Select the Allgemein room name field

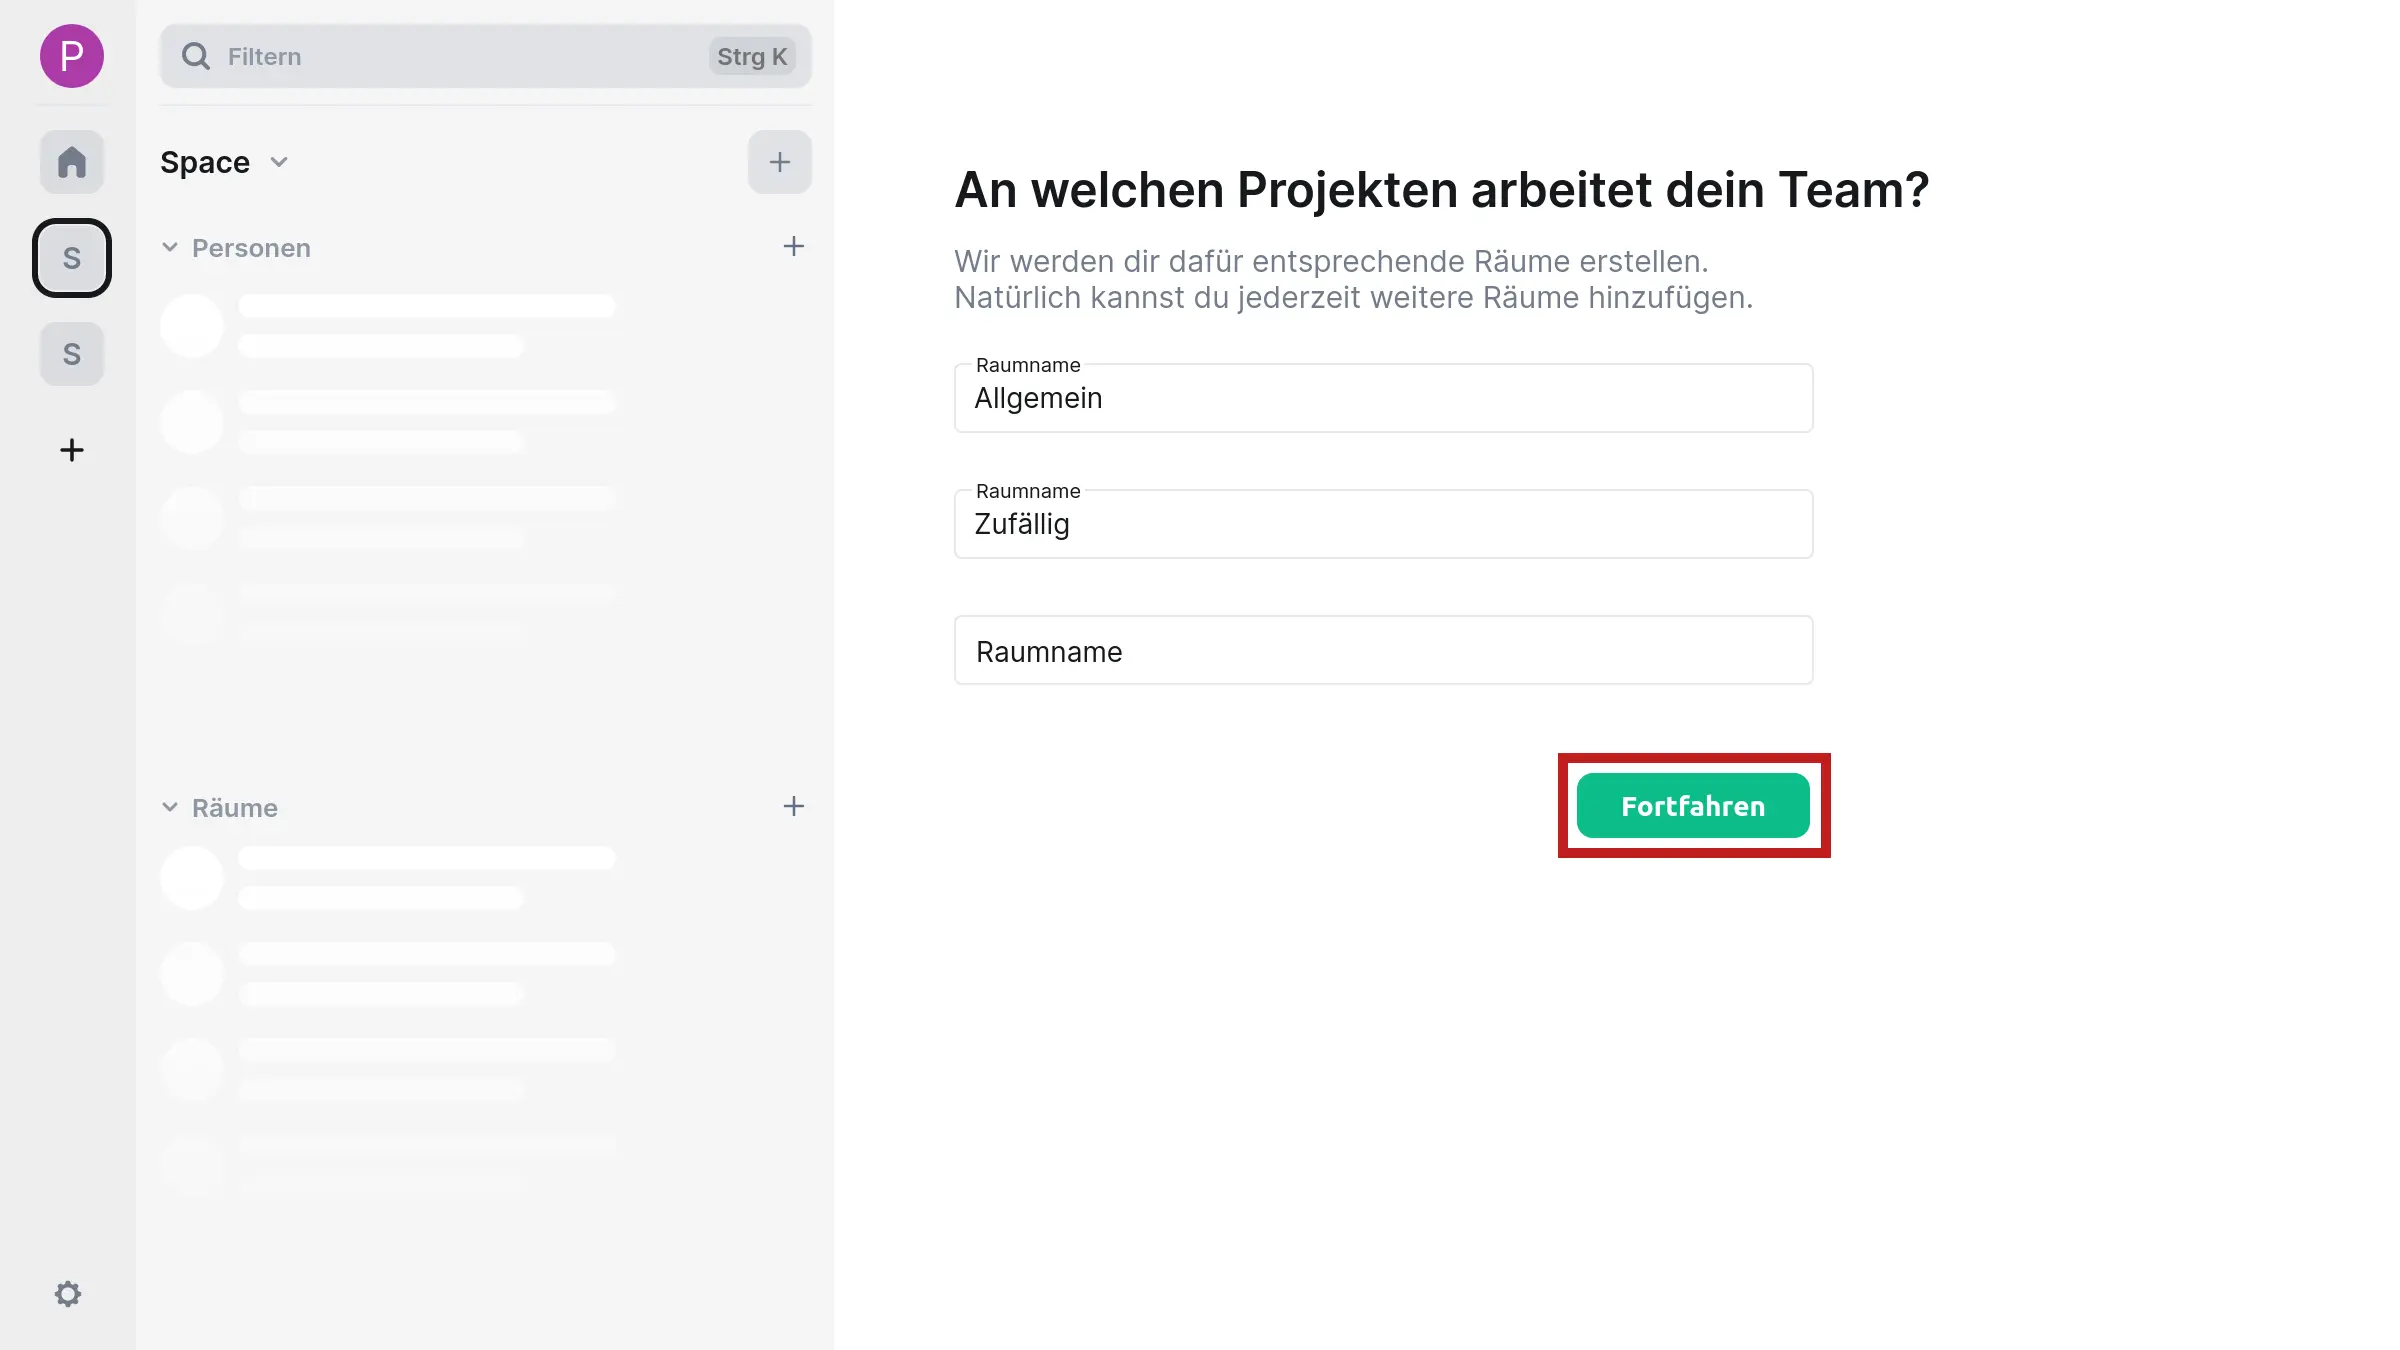1383,398
